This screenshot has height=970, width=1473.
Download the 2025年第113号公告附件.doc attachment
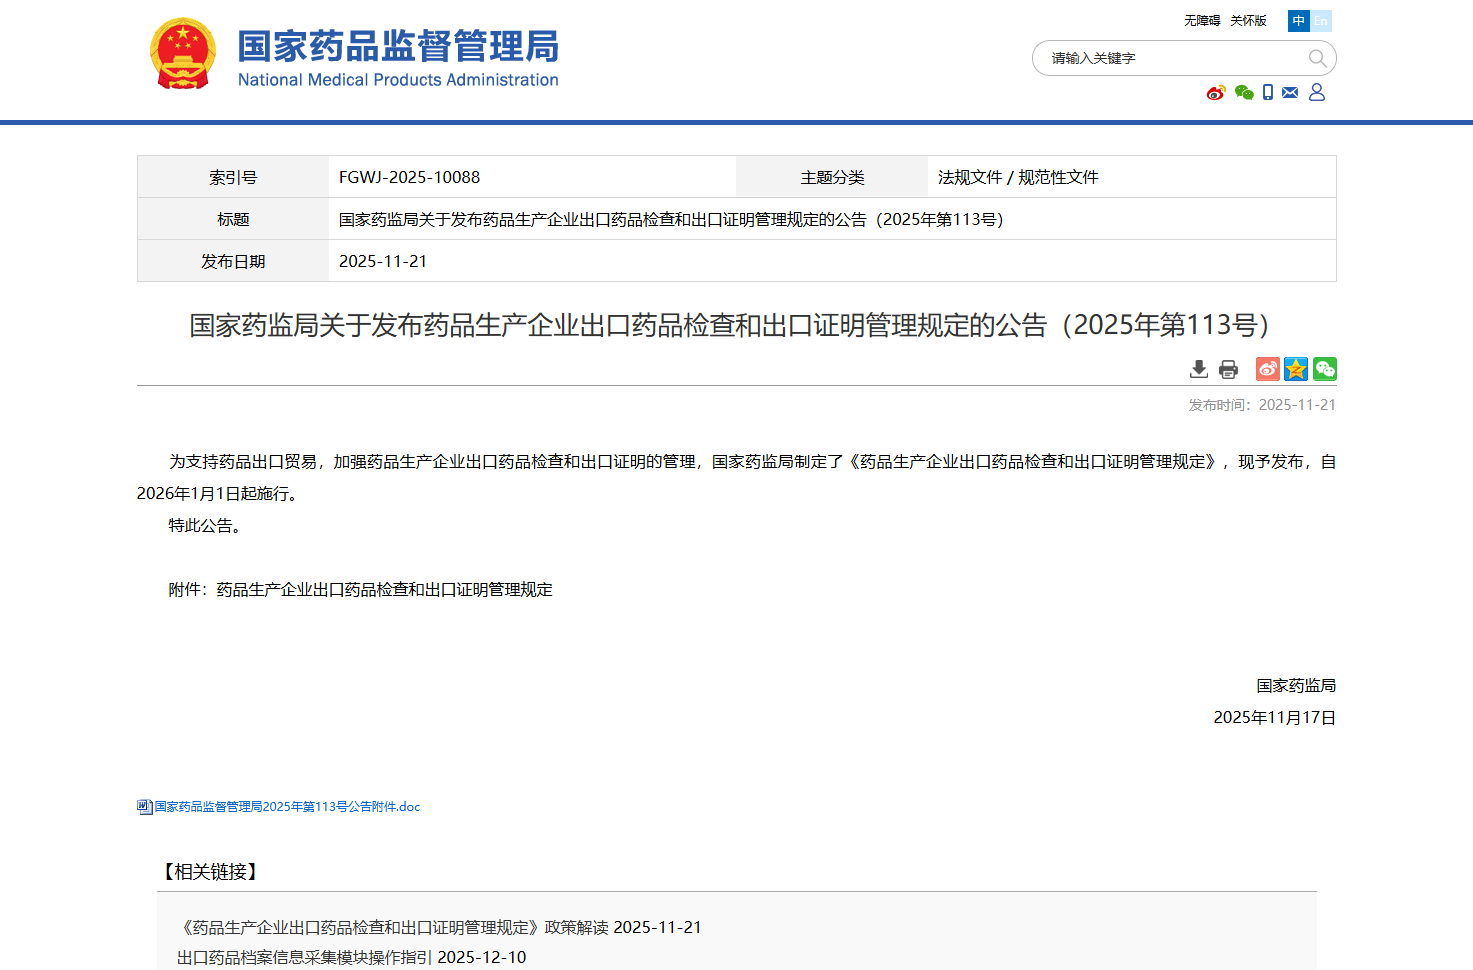pos(286,806)
